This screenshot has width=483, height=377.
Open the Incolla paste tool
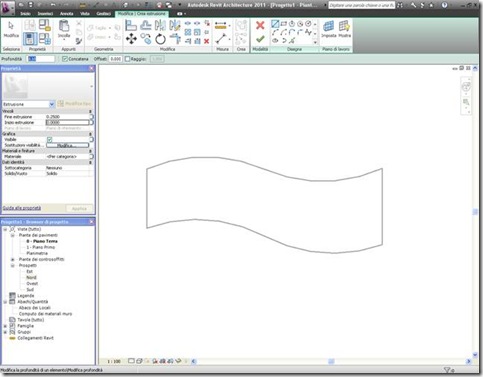64,29
